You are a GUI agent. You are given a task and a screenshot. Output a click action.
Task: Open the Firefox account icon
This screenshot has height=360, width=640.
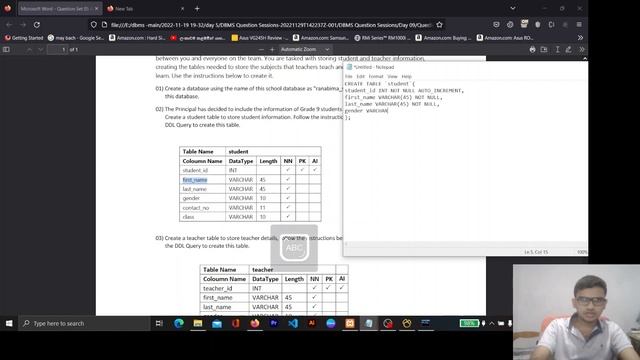click(510, 24)
